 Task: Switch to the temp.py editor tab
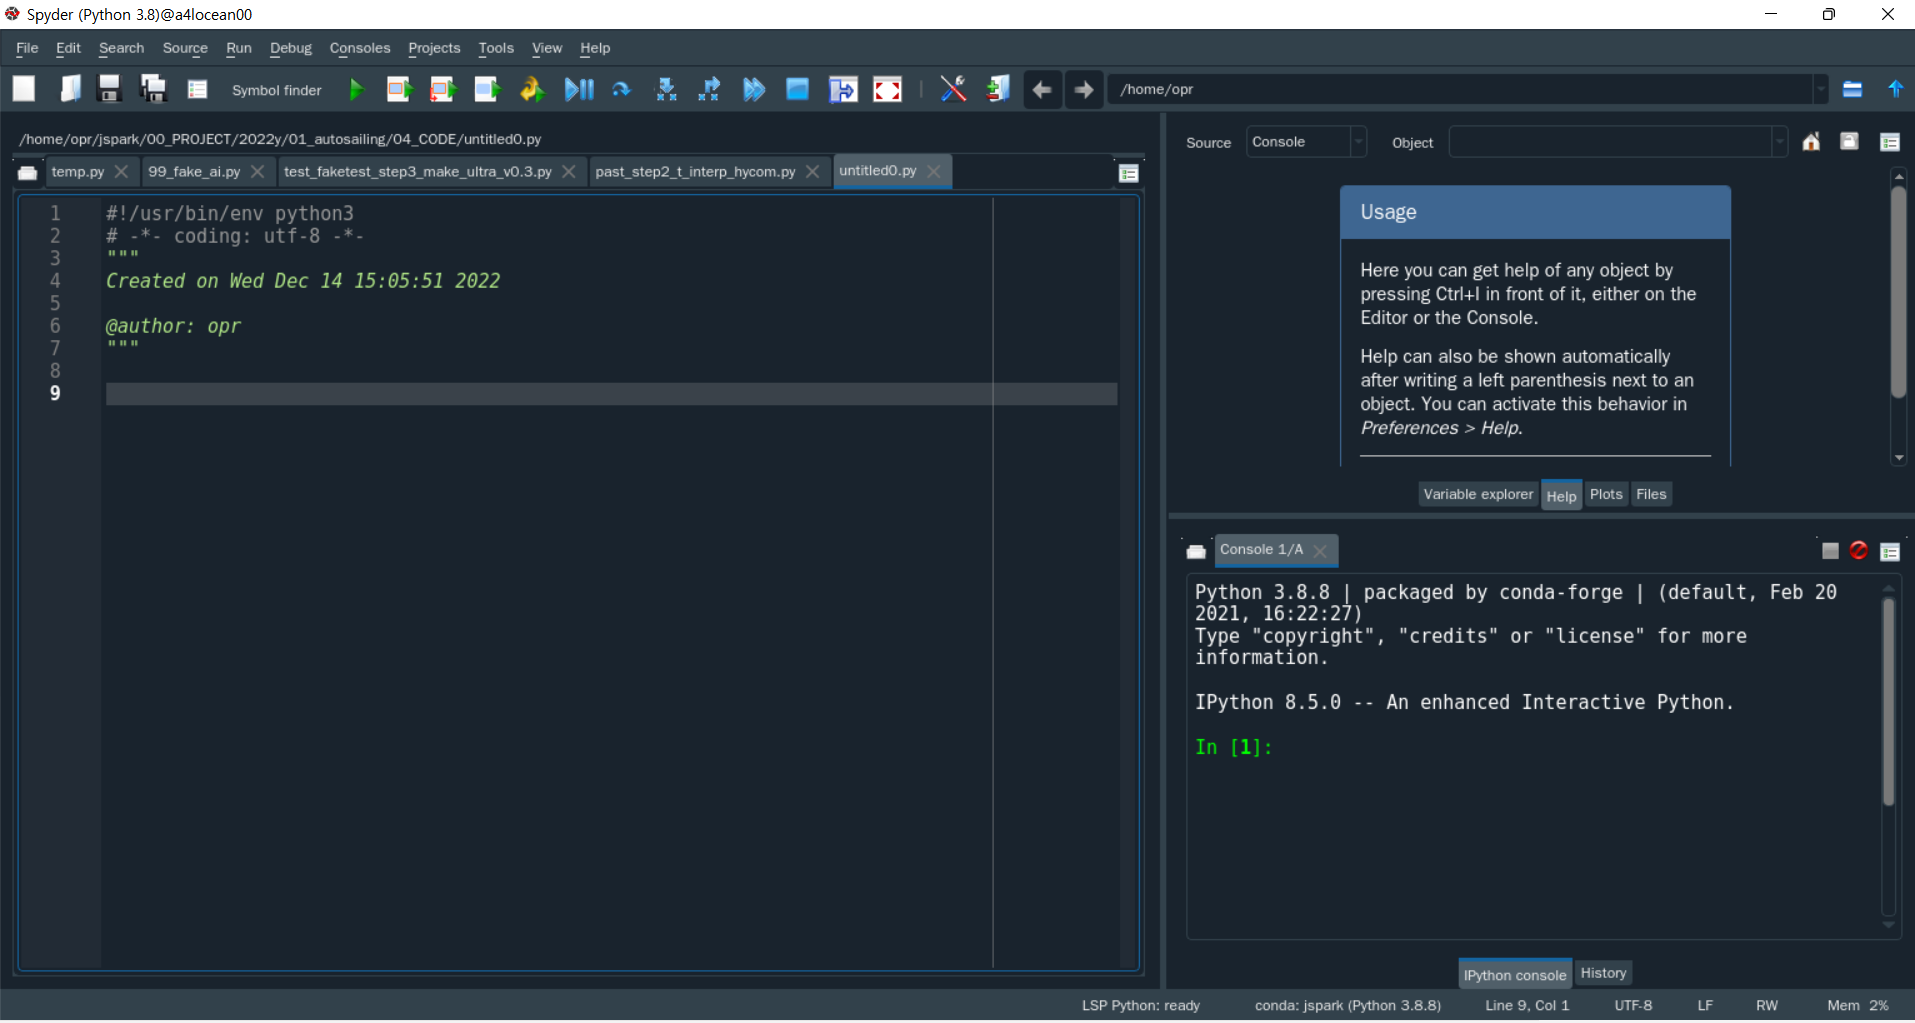[78, 172]
